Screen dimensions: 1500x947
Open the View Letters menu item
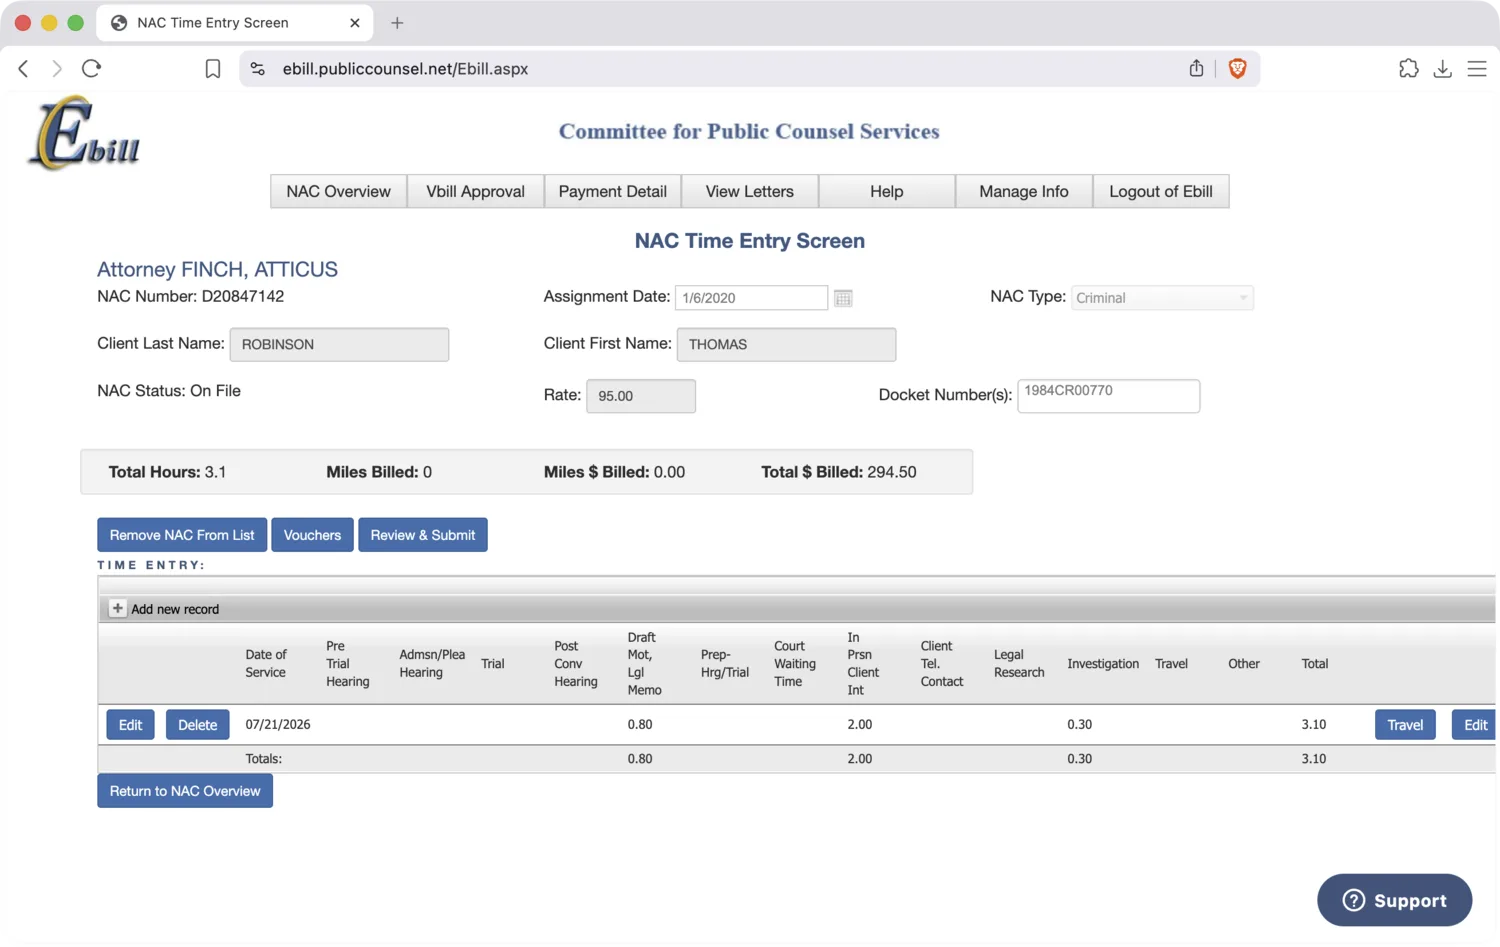(749, 191)
